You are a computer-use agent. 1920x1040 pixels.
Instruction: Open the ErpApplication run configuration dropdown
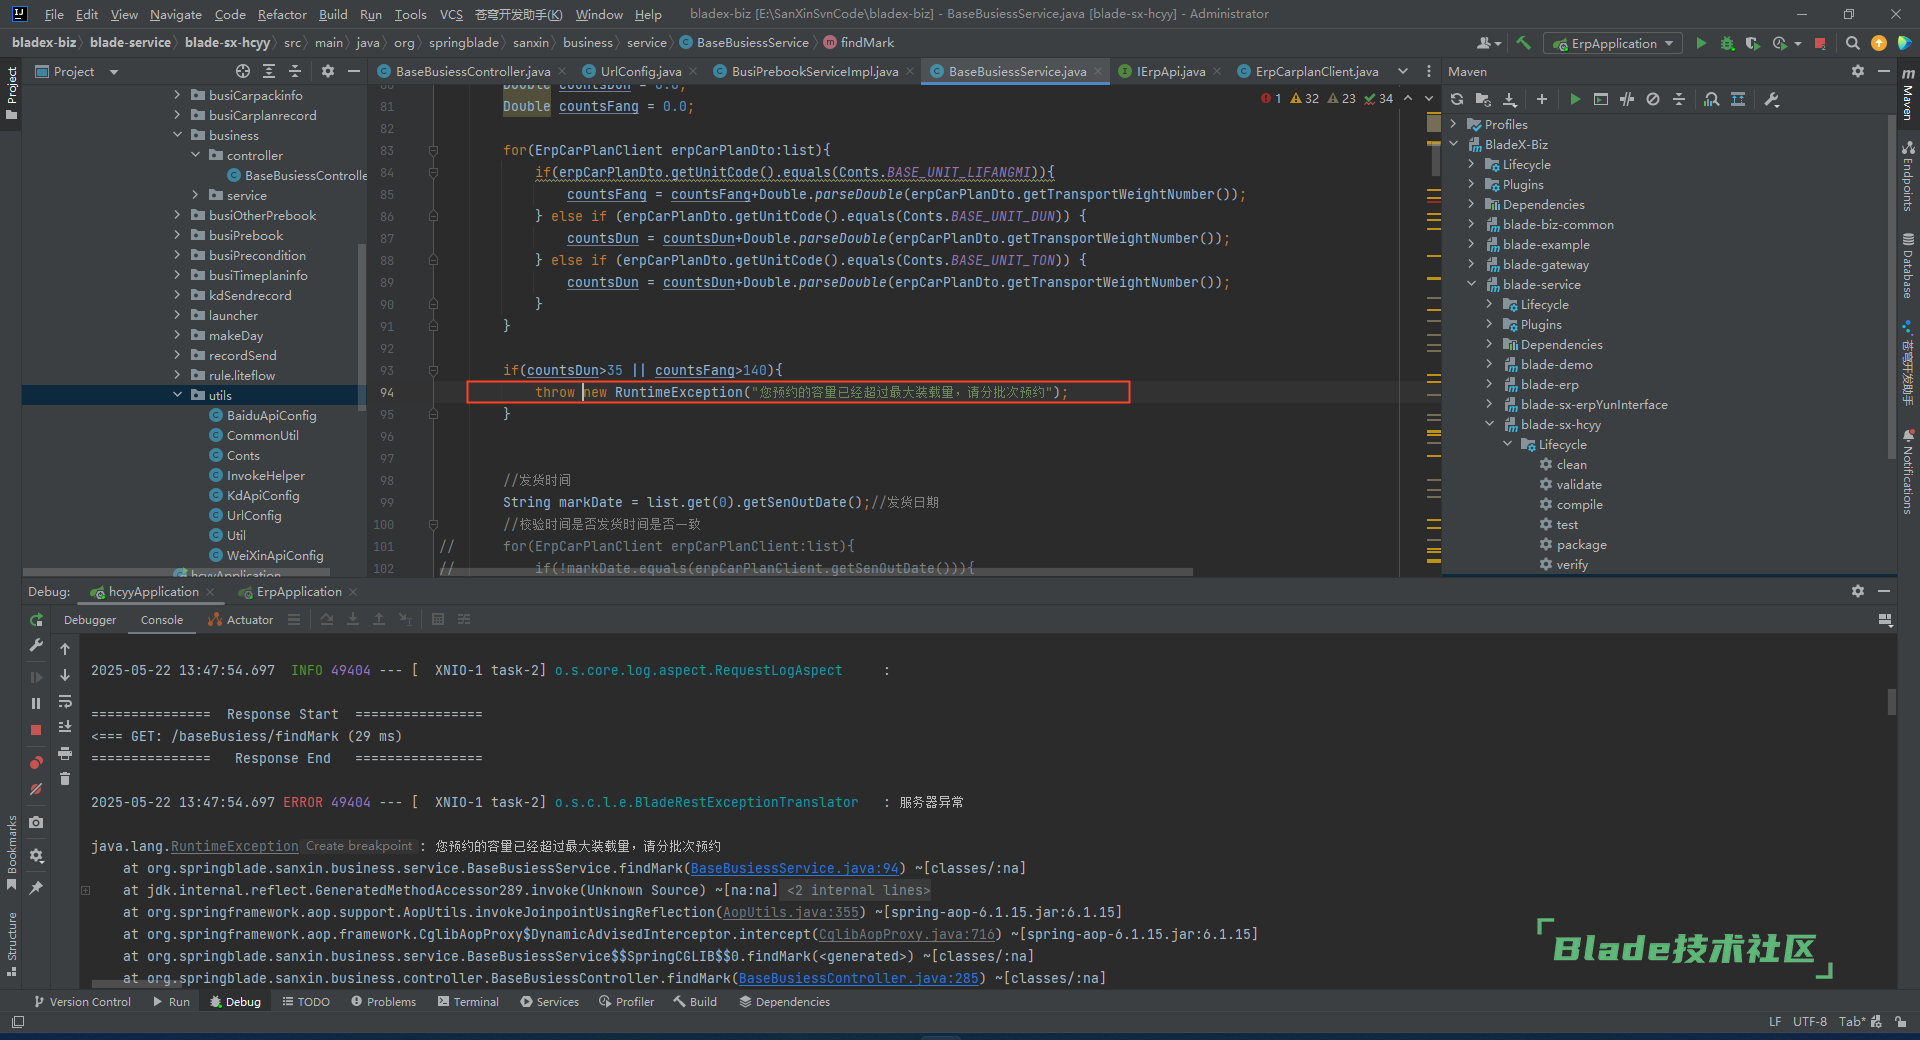pos(1614,43)
